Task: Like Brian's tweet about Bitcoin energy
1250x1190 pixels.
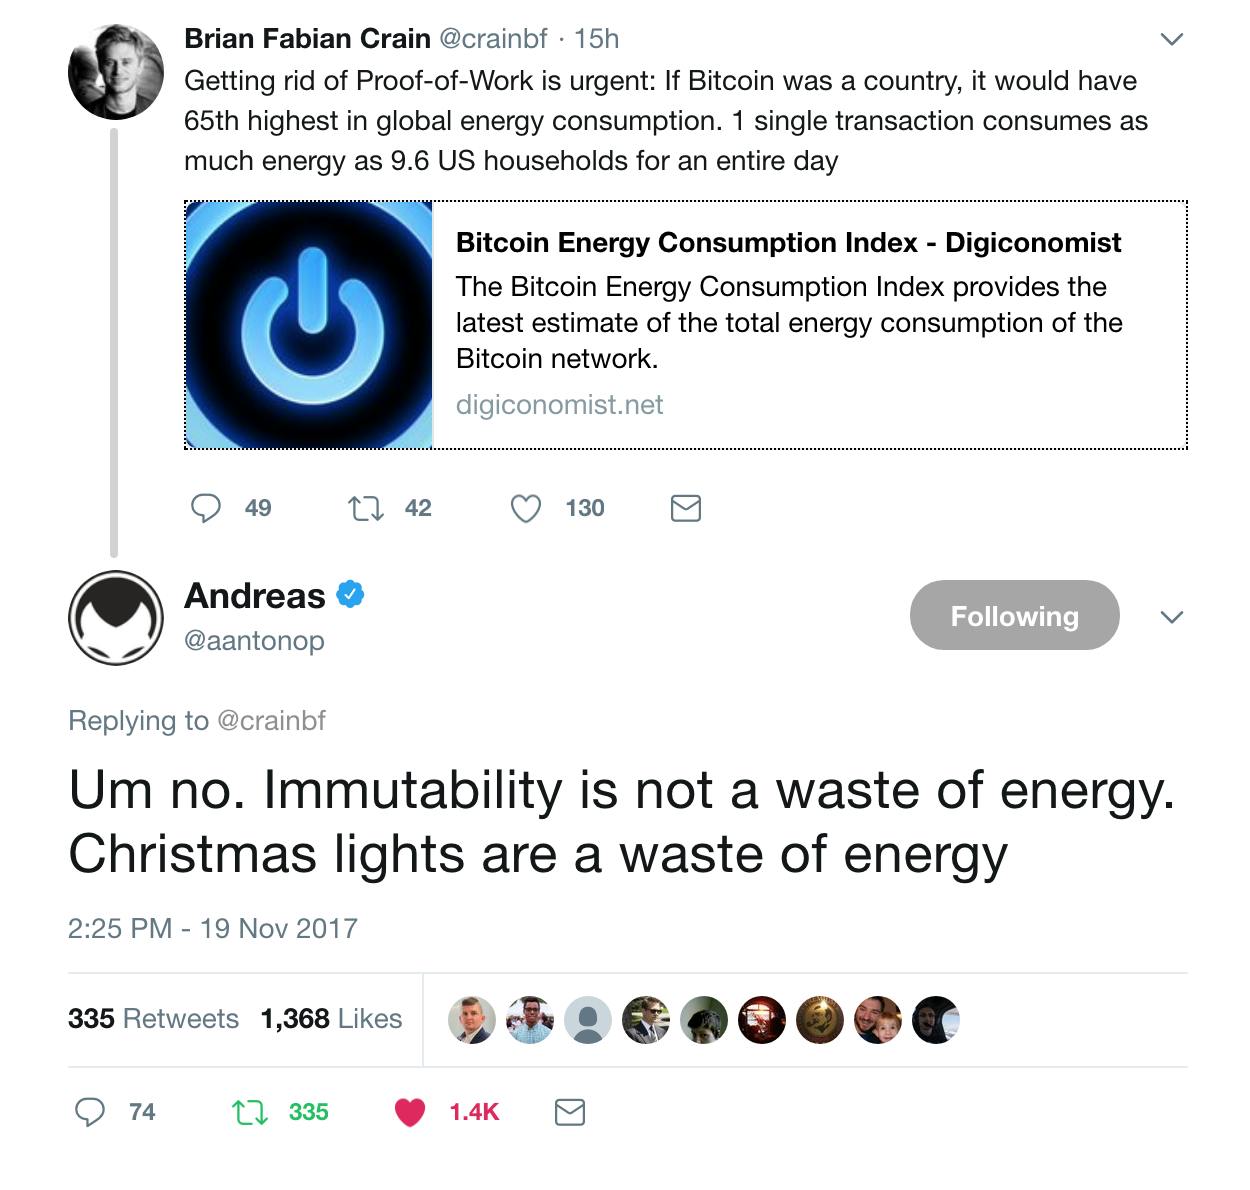Action: click(524, 508)
